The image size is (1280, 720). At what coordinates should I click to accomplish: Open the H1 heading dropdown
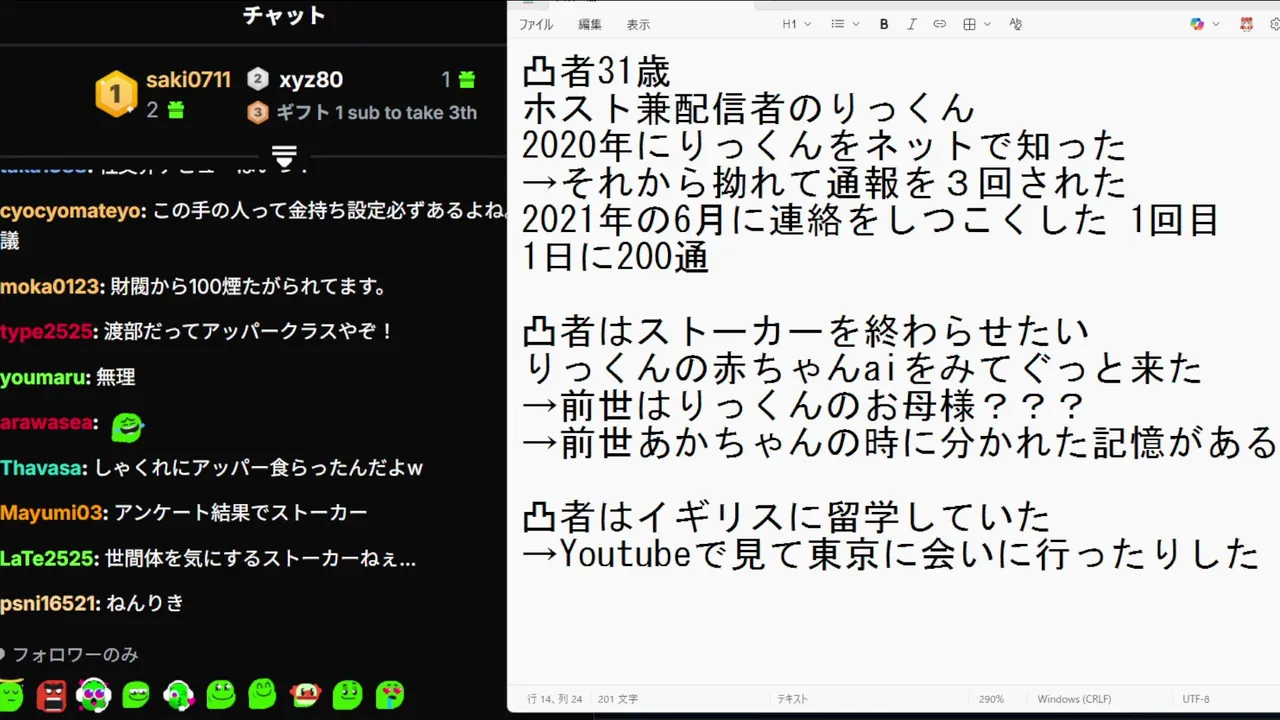[x=796, y=24]
